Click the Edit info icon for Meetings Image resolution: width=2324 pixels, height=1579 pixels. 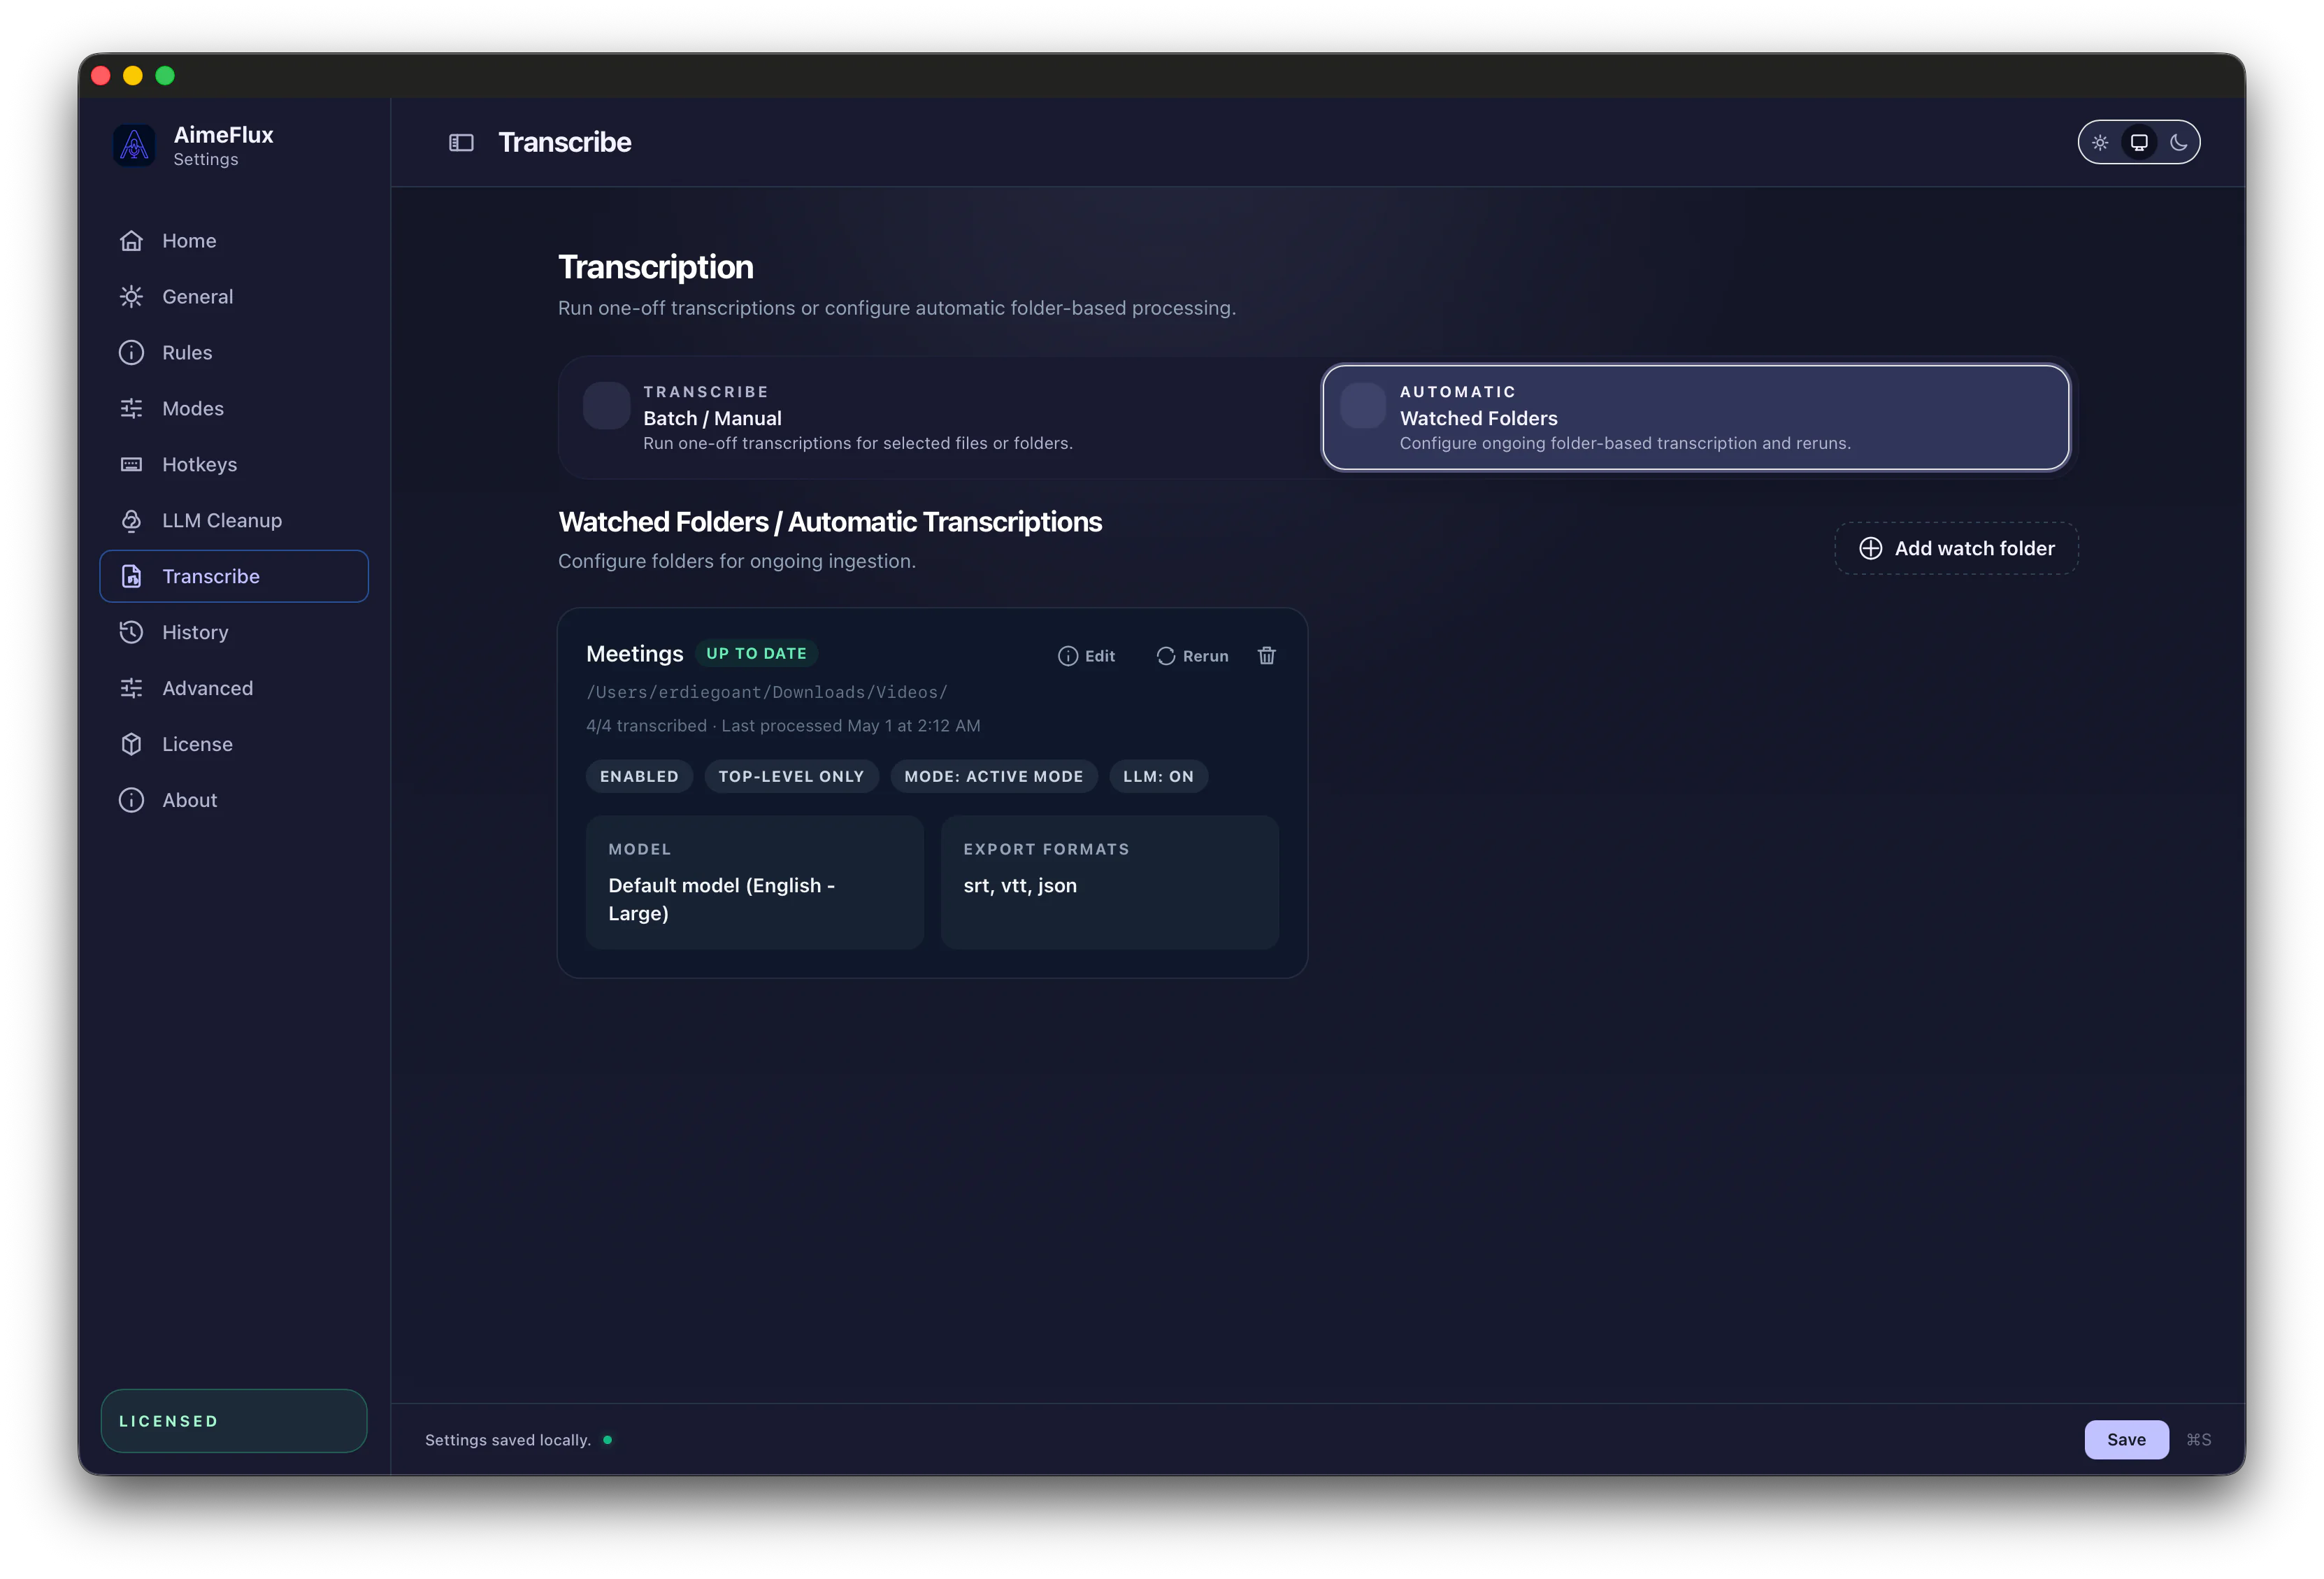coord(1068,656)
